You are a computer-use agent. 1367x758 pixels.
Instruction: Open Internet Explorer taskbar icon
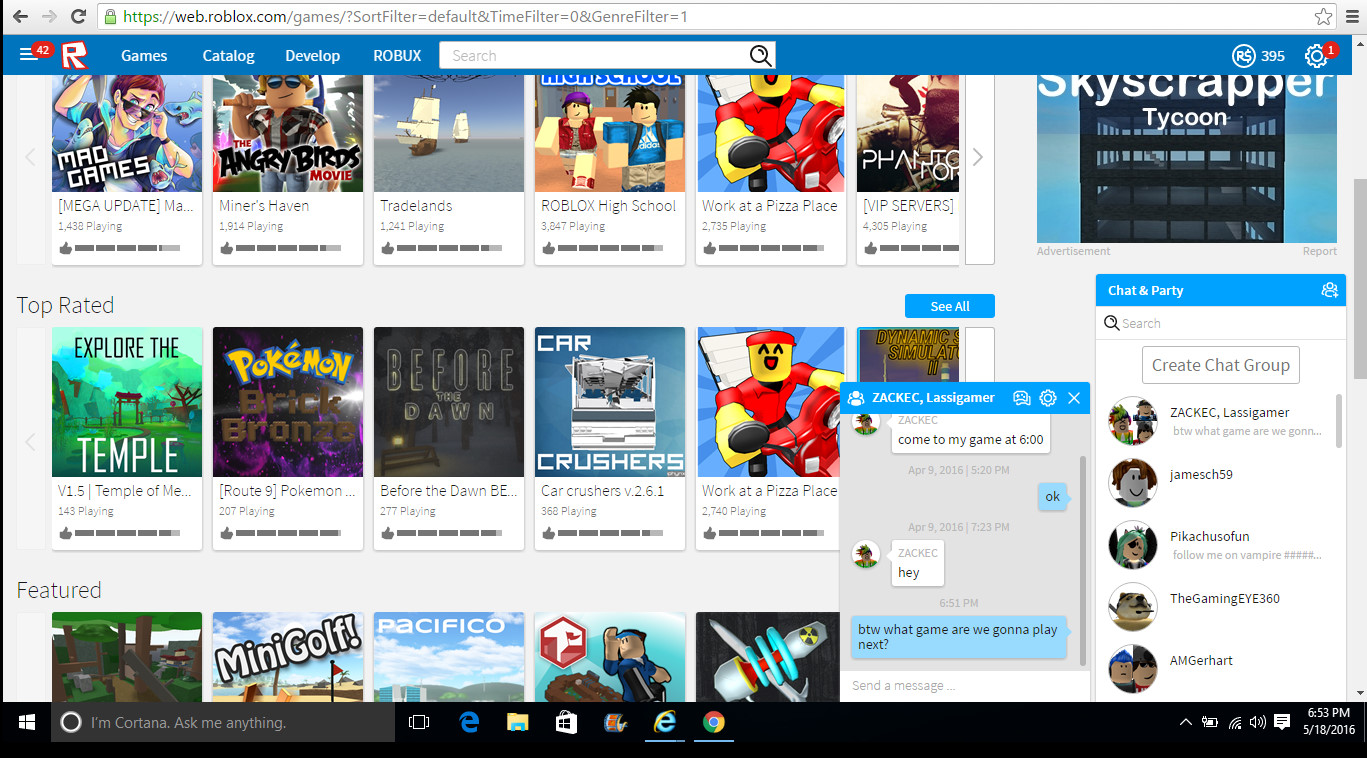click(x=664, y=722)
